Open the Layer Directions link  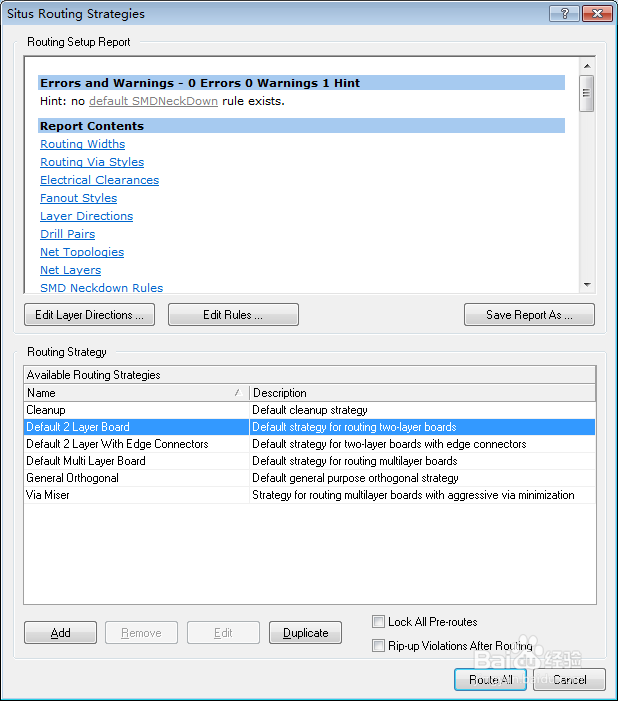pos(87,216)
